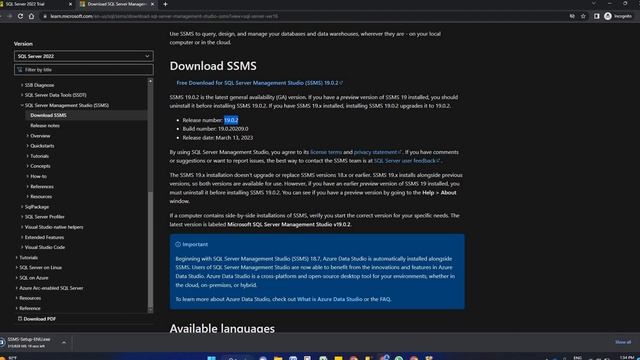Open Visual Studio Code sidebar entry
640x360 pixels.
tap(44, 247)
